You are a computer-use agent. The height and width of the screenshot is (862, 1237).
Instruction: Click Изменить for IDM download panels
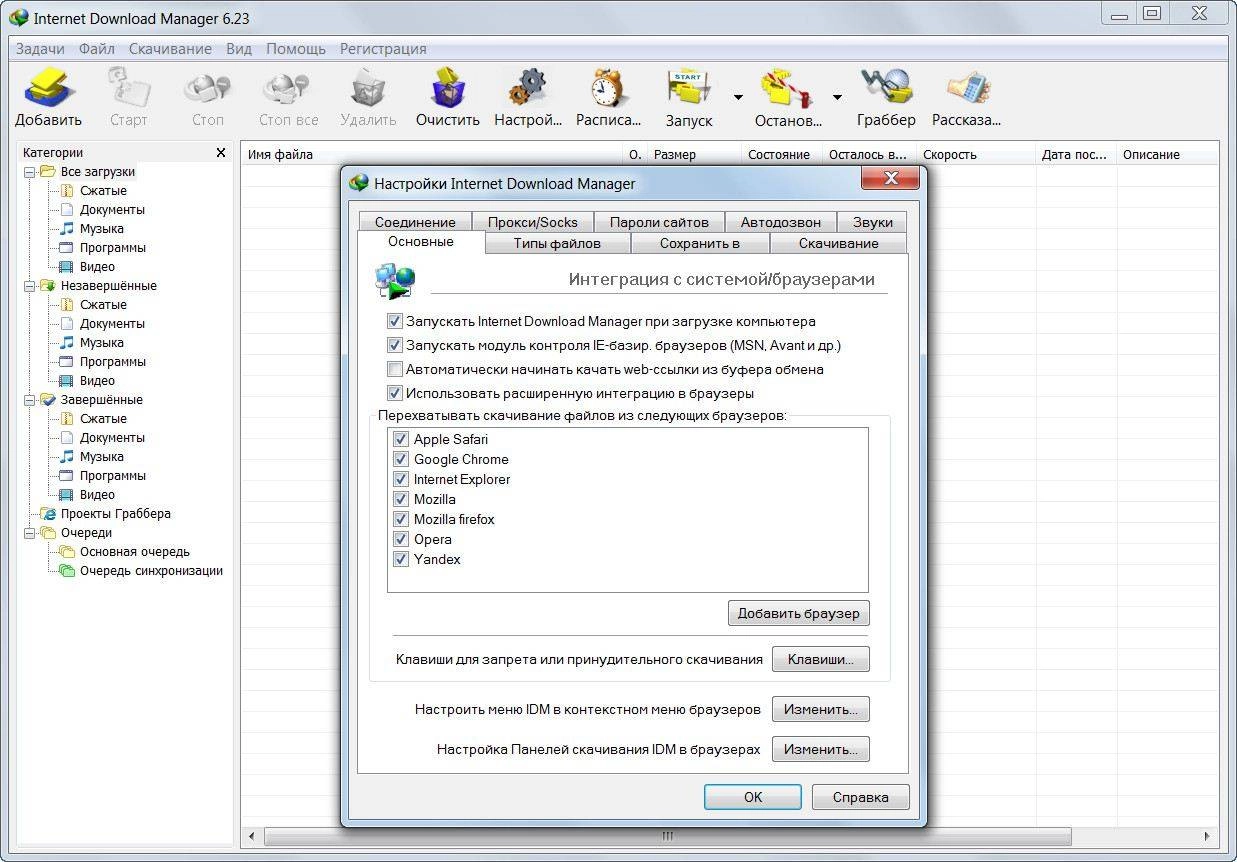point(820,749)
